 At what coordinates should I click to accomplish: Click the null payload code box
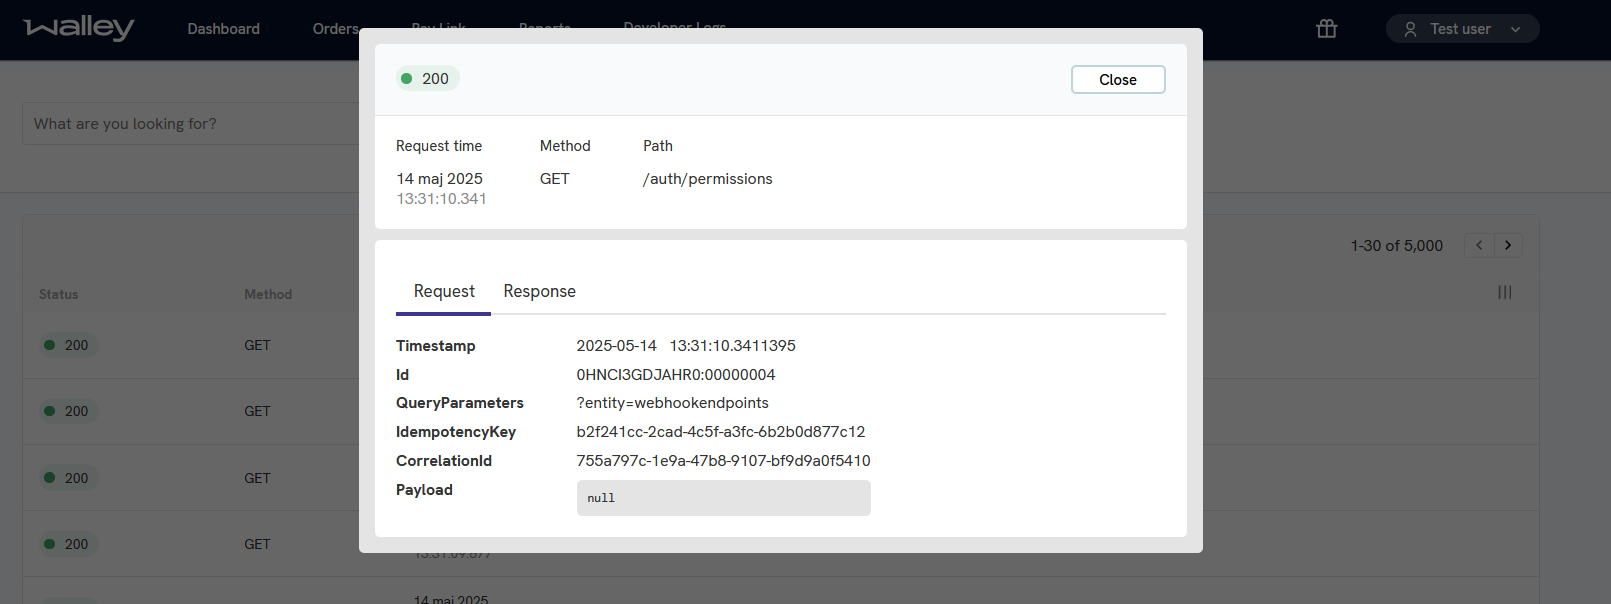coord(723,498)
